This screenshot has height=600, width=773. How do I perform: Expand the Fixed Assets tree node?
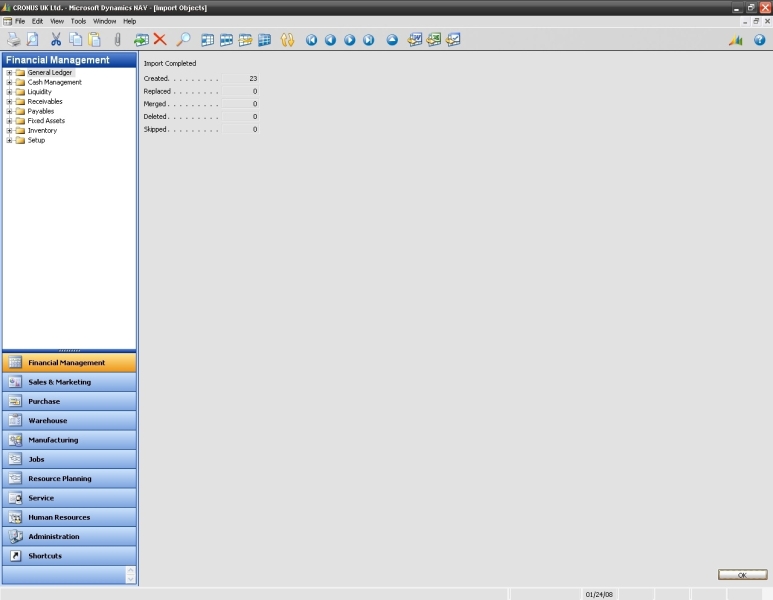(x=9, y=121)
